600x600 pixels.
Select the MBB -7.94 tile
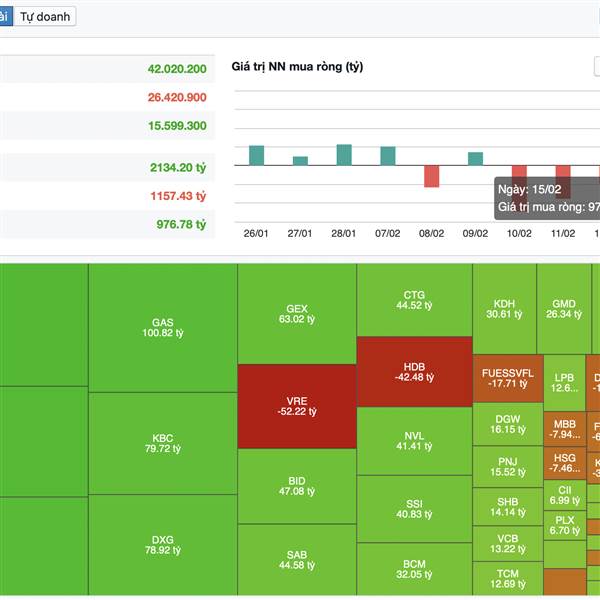tap(565, 429)
